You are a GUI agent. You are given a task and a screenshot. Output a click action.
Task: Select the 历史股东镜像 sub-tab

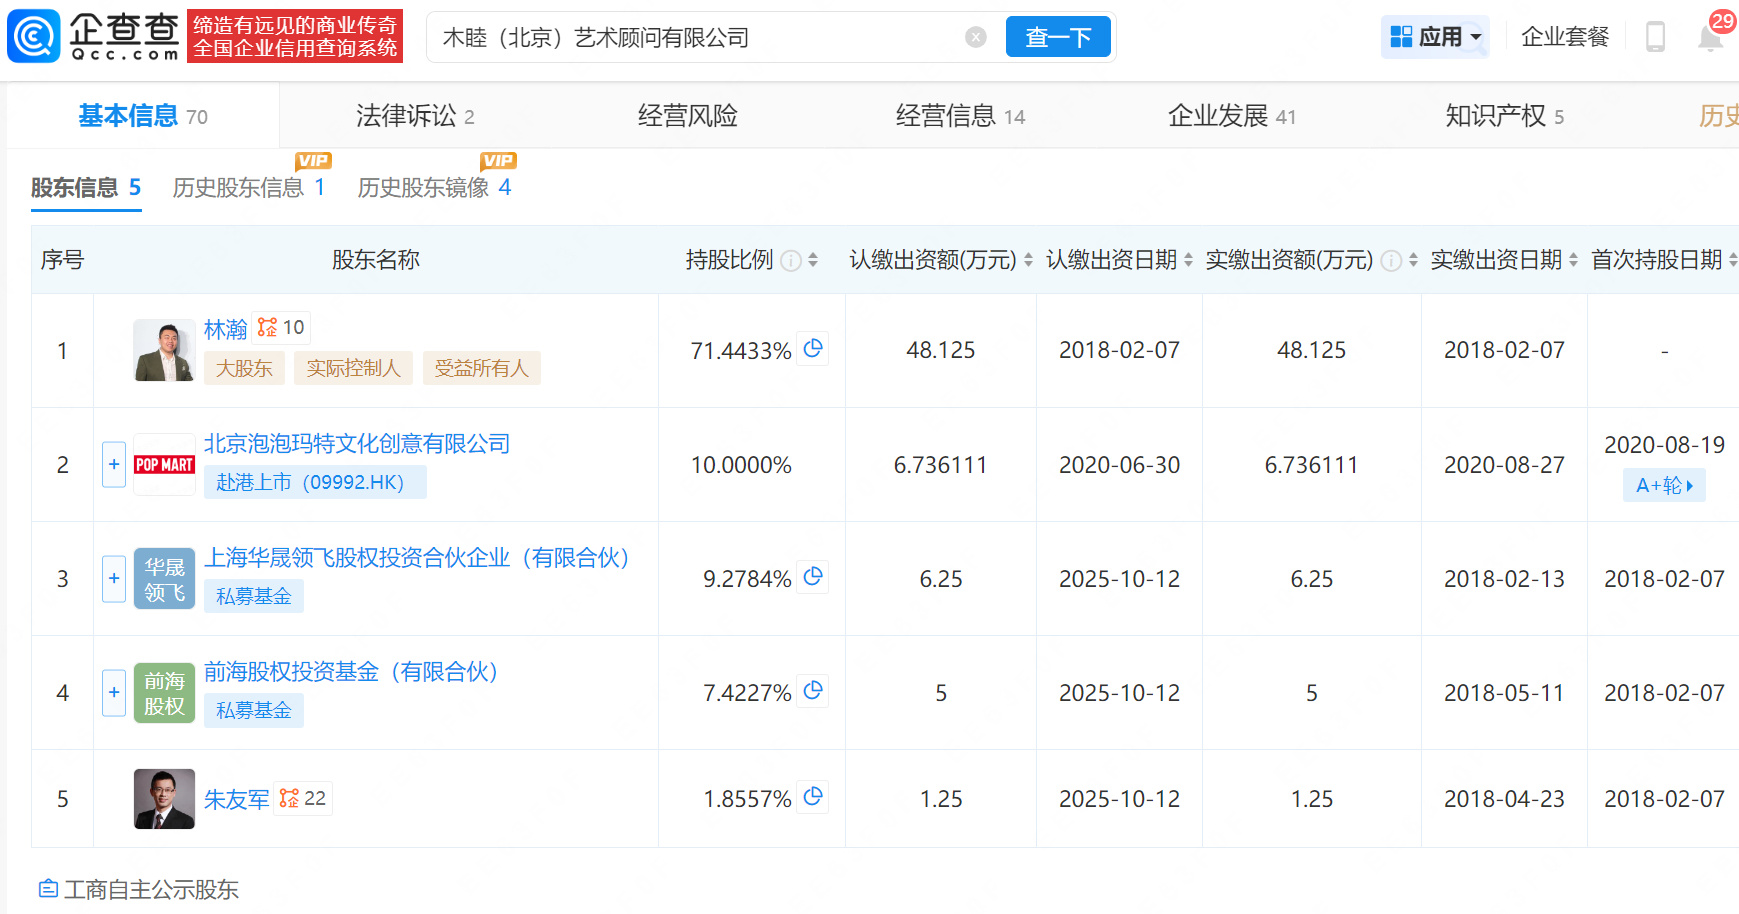(434, 188)
